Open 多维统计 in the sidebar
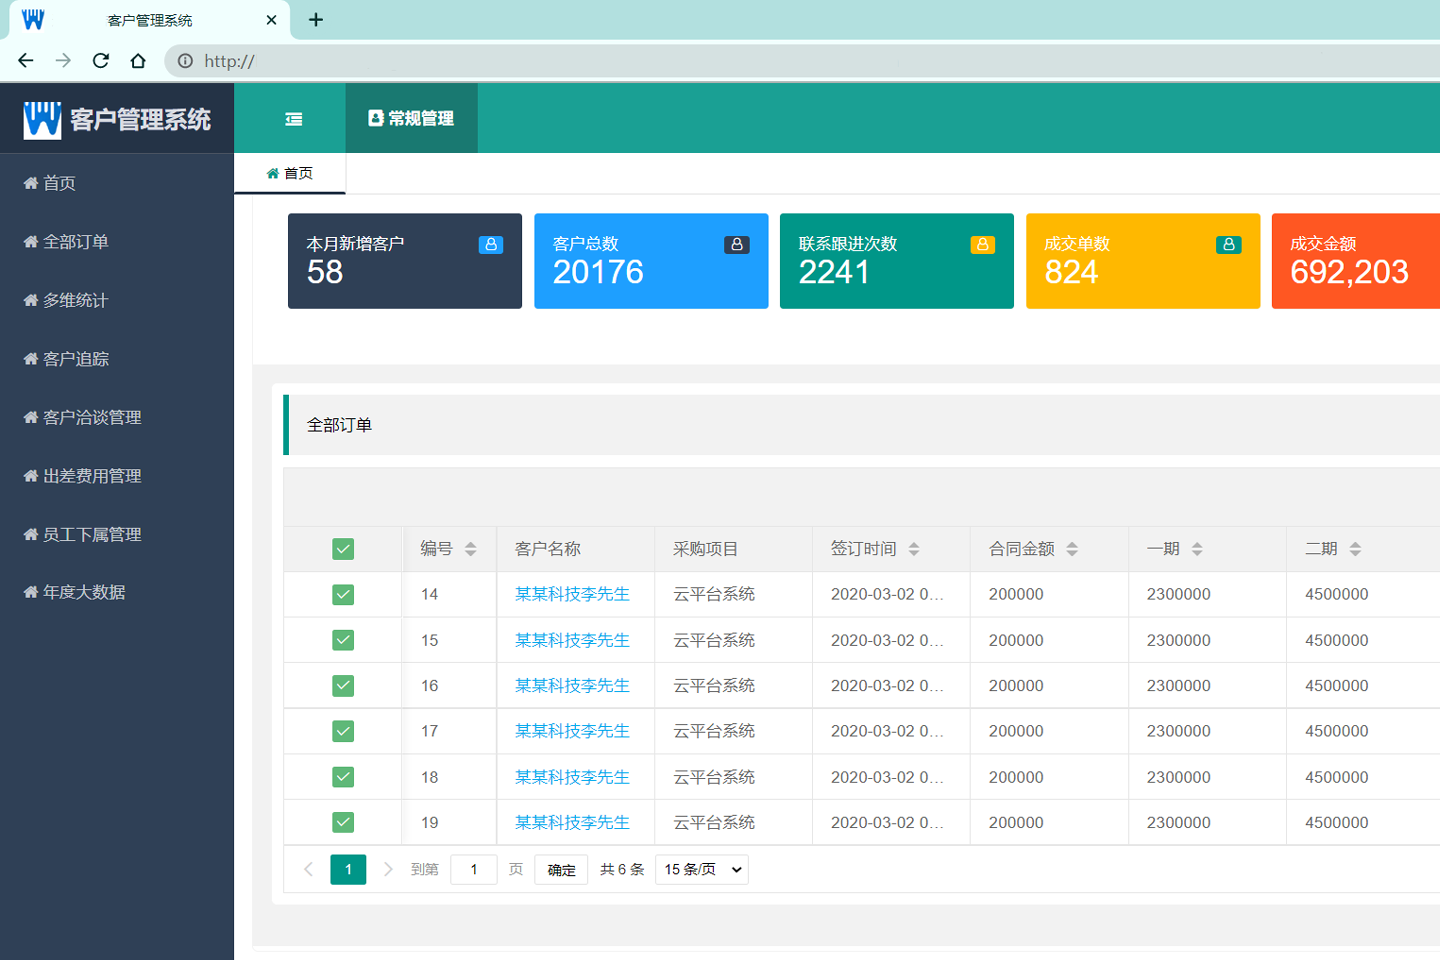Screen dimensions: 1440x960 click(117, 300)
